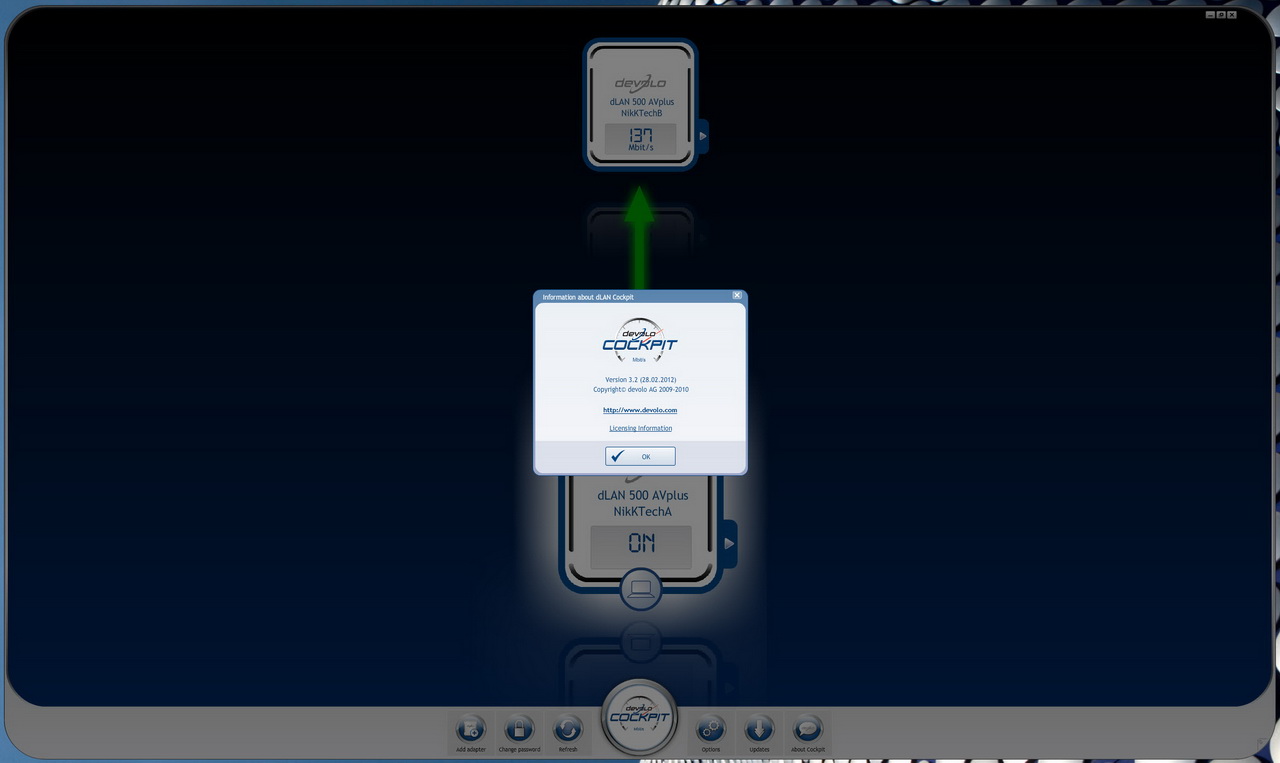Image resolution: width=1280 pixels, height=763 pixels.
Task: Open the Change password lock icon
Action: [520, 729]
